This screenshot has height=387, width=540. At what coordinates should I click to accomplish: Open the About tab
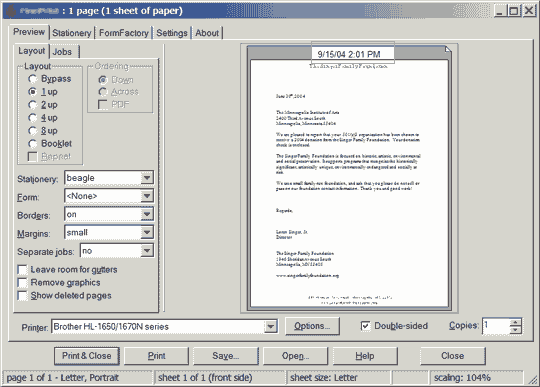pyautogui.click(x=207, y=33)
